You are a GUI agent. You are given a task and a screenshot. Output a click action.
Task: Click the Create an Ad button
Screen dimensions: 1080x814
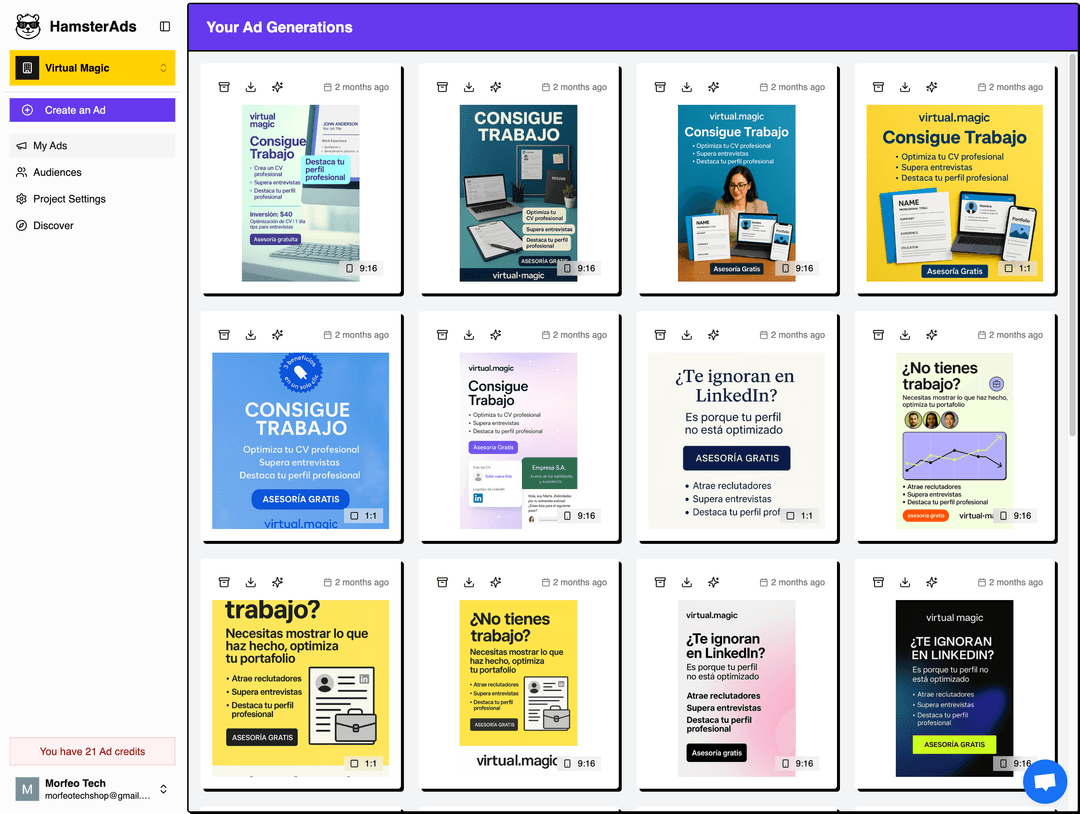92,110
